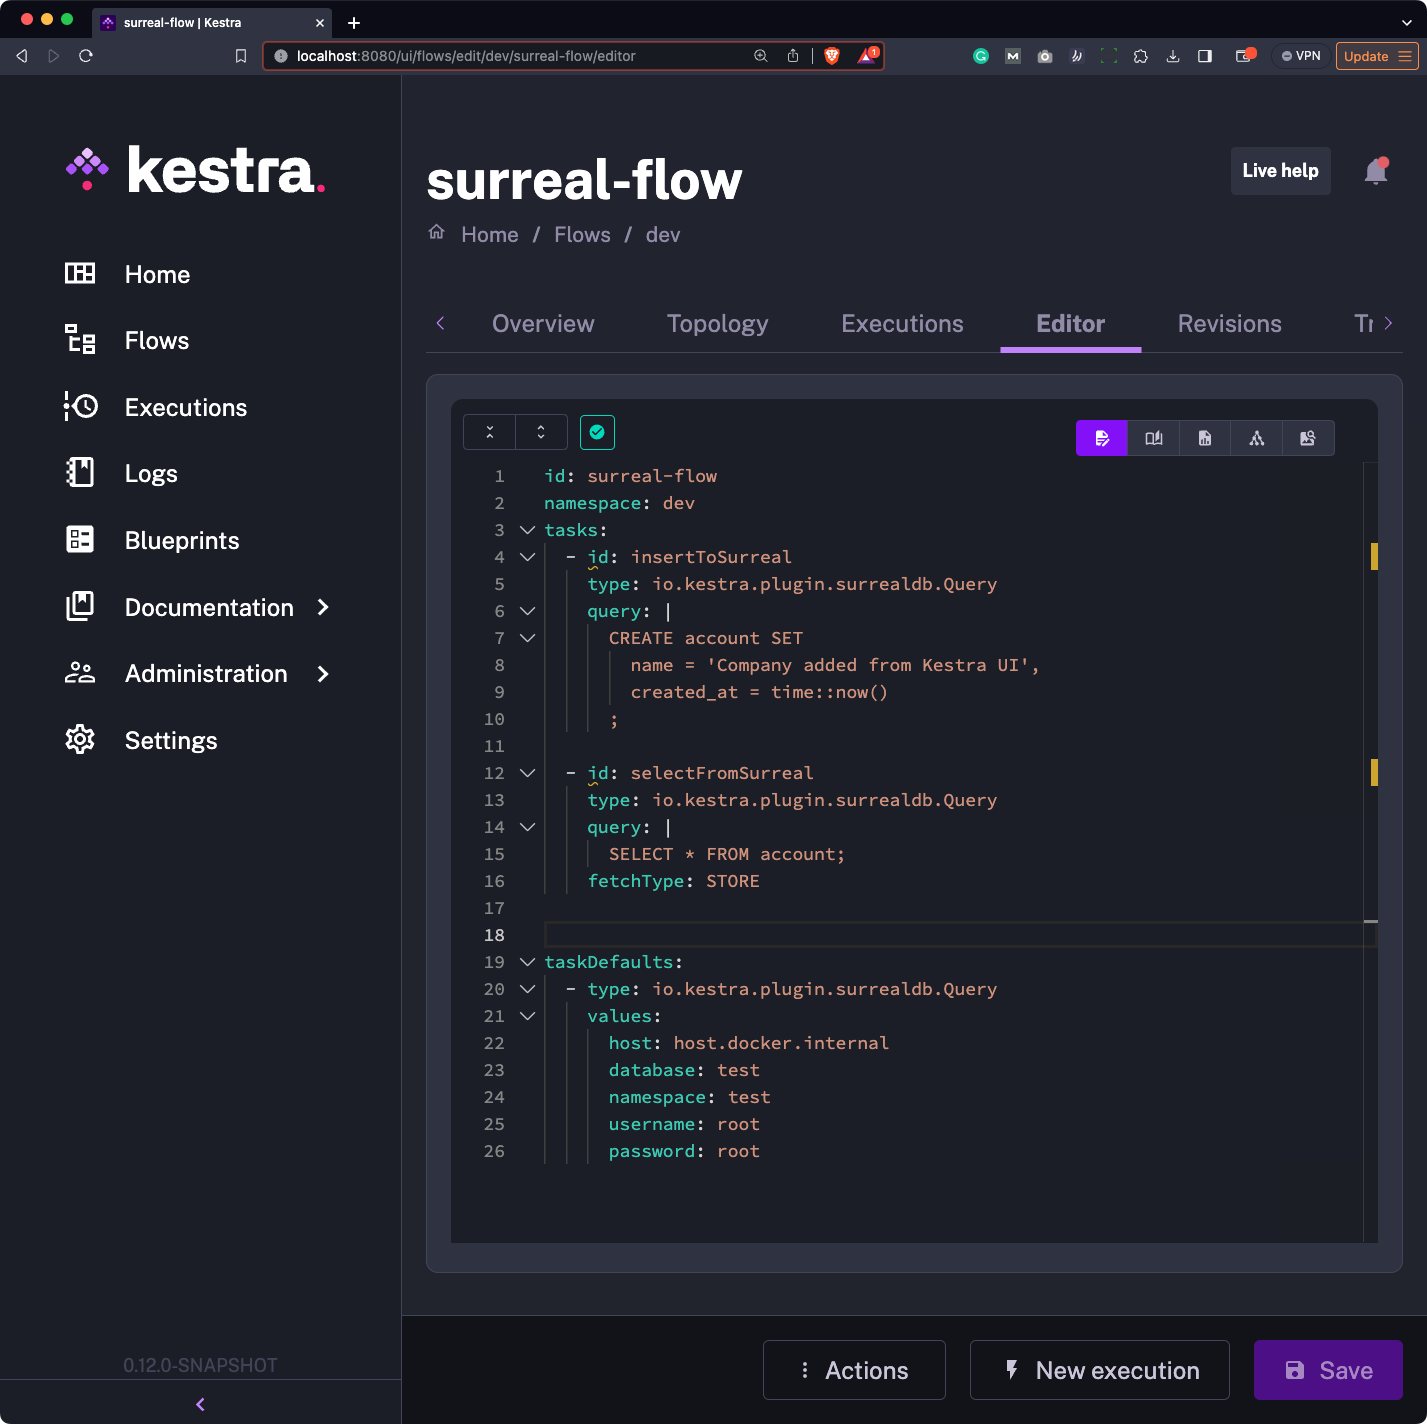Collapse the insertToSurreal task at line 4
Screen dimensions: 1427x1424
coord(528,557)
